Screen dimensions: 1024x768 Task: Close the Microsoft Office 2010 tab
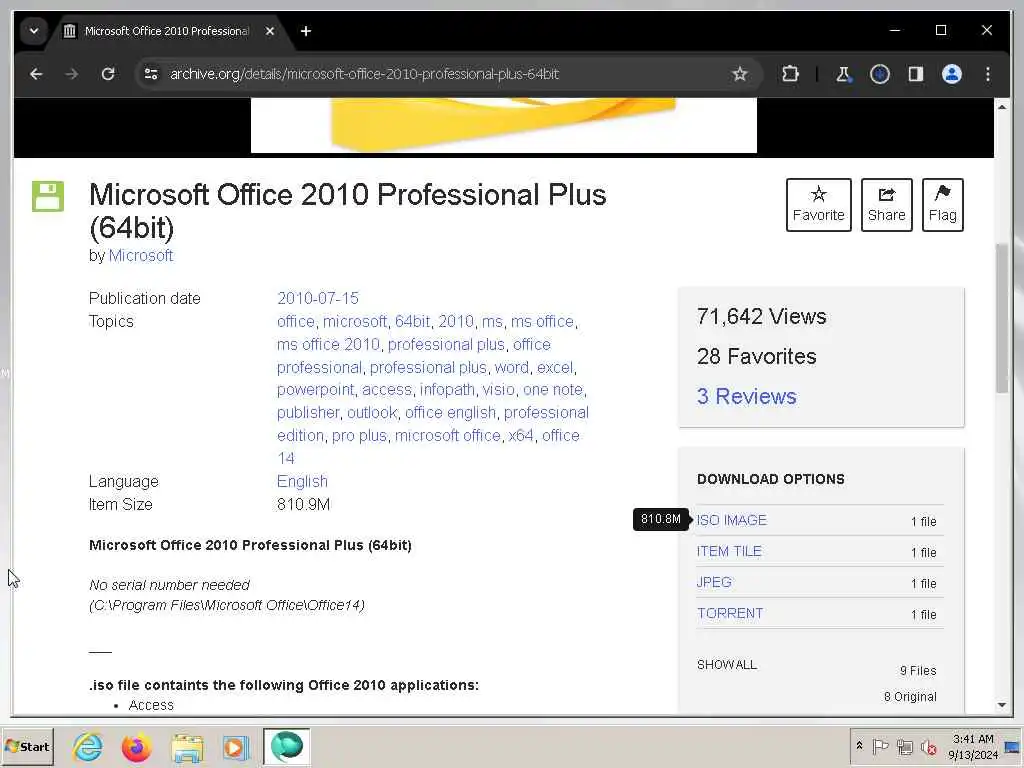pos(270,31)
